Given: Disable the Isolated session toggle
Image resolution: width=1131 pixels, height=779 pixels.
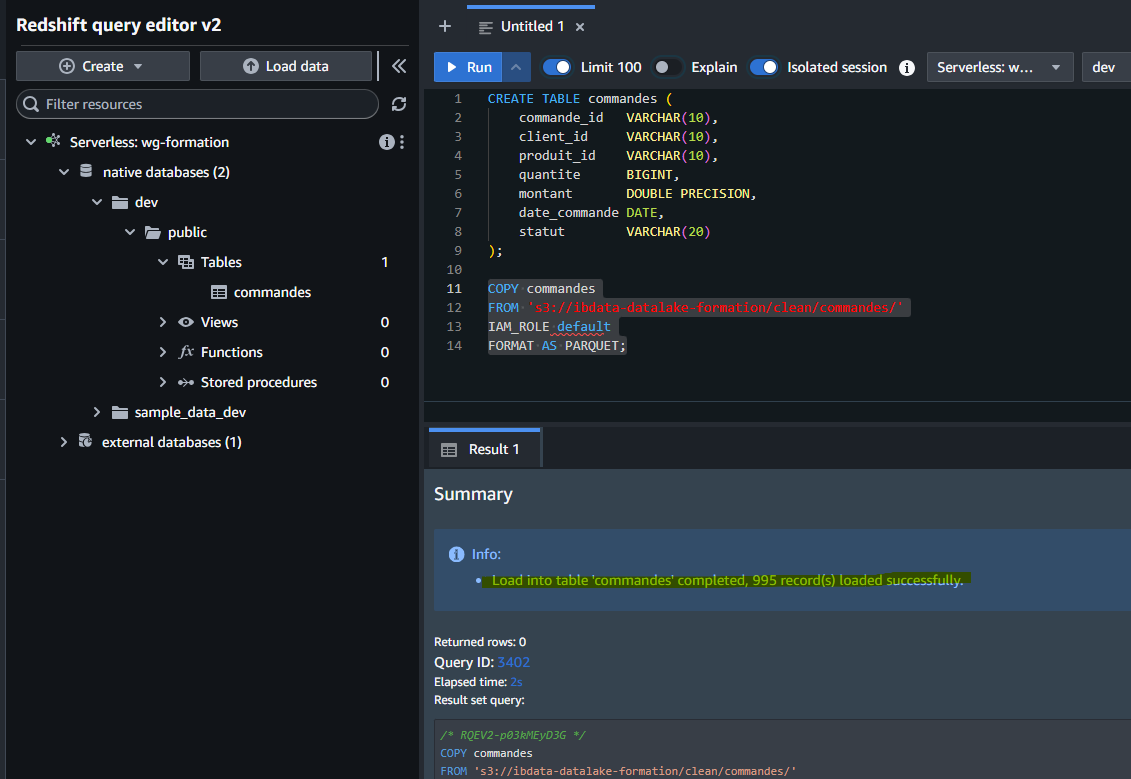Looking at the screenshot, I should tap(764, 67).
